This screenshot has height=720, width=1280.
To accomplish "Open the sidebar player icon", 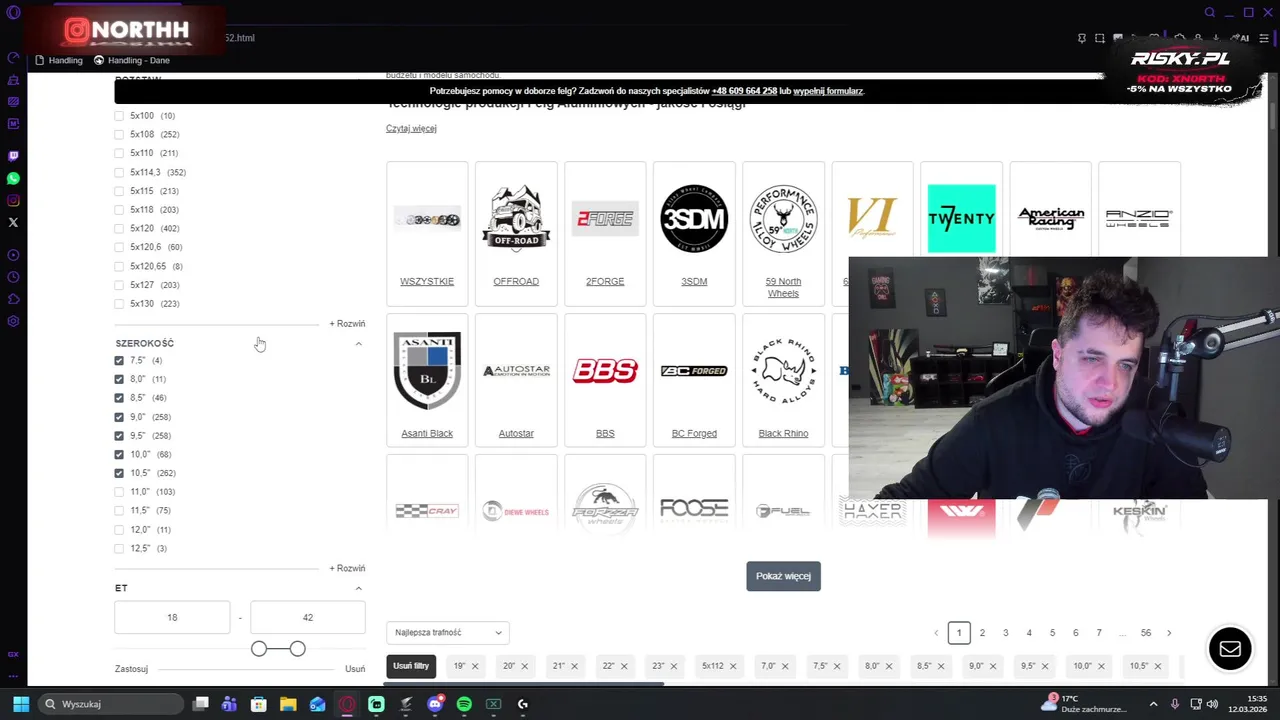I will pos(13,255).
